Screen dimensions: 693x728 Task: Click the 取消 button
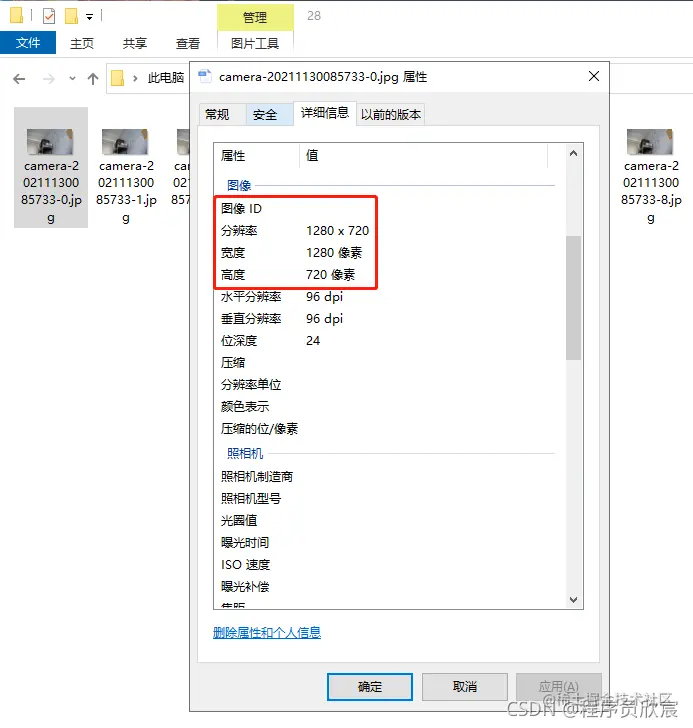tap(465, 687)
